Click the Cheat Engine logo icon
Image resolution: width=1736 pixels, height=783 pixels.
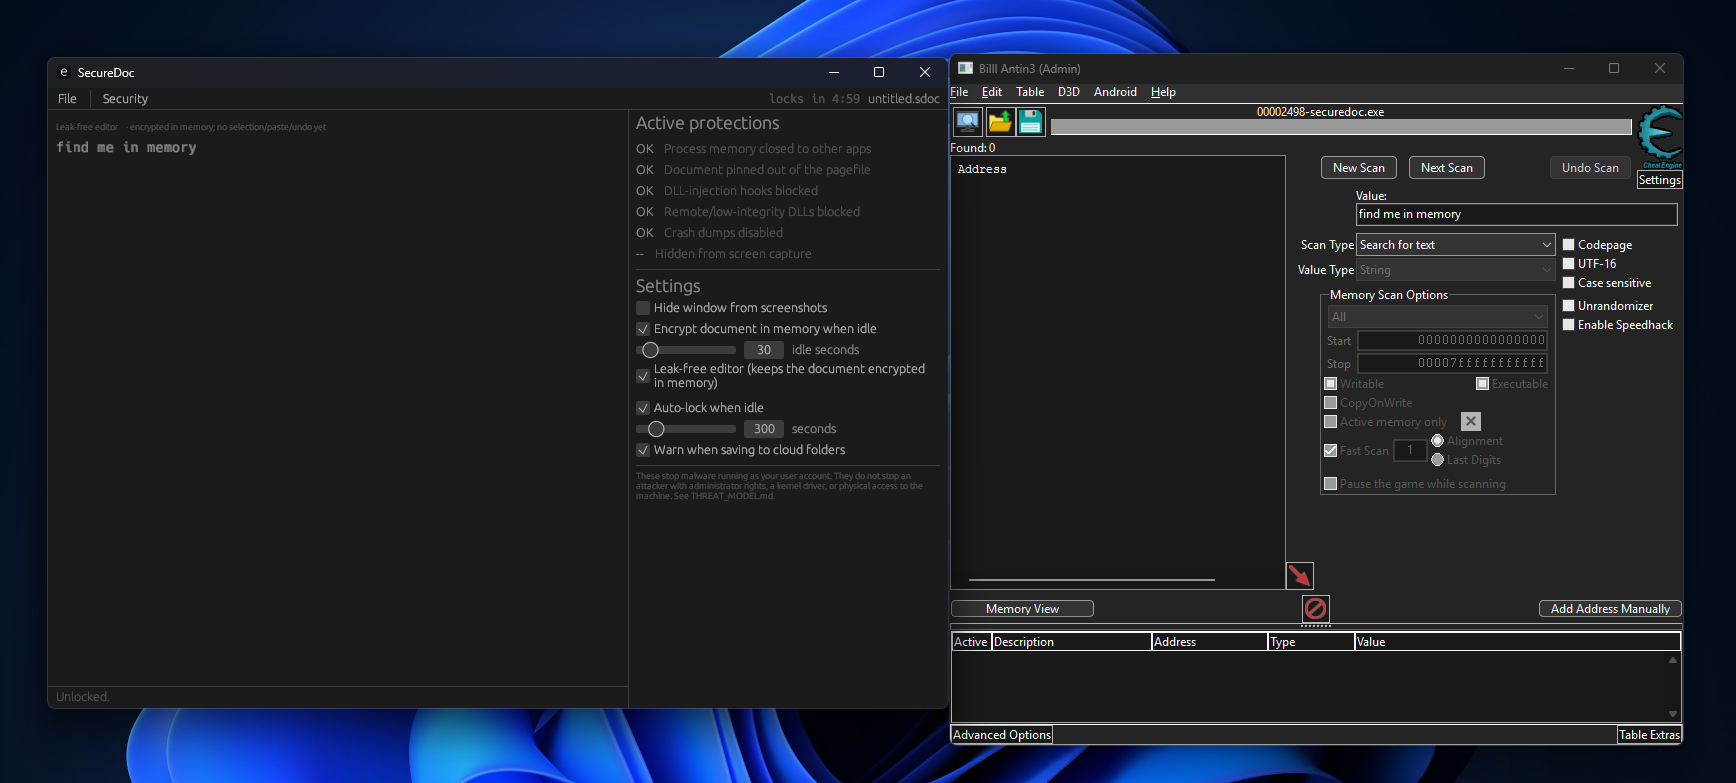1660,137
